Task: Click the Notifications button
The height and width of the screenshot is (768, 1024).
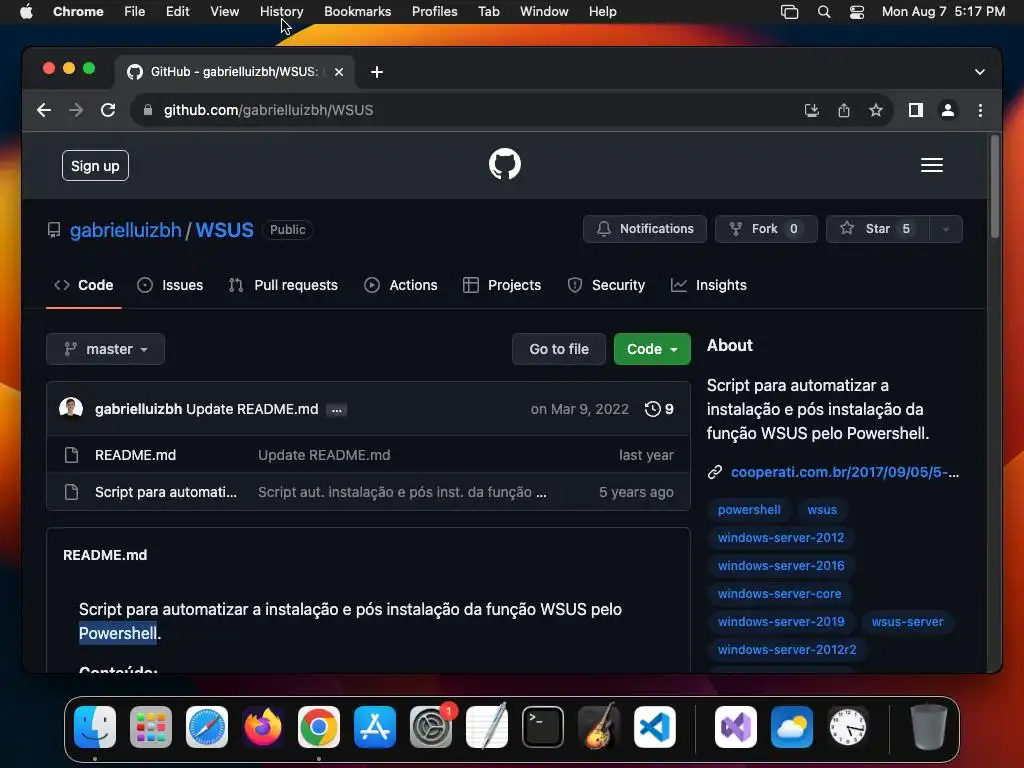Action: (645, 229)
